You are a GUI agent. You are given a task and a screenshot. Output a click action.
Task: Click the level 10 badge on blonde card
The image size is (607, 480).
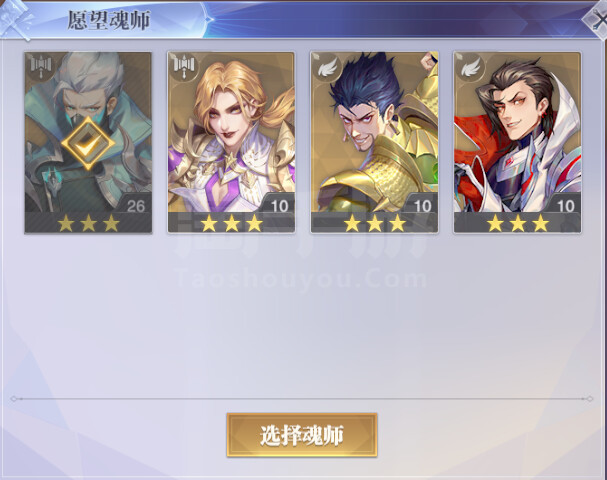coord(279,206)
